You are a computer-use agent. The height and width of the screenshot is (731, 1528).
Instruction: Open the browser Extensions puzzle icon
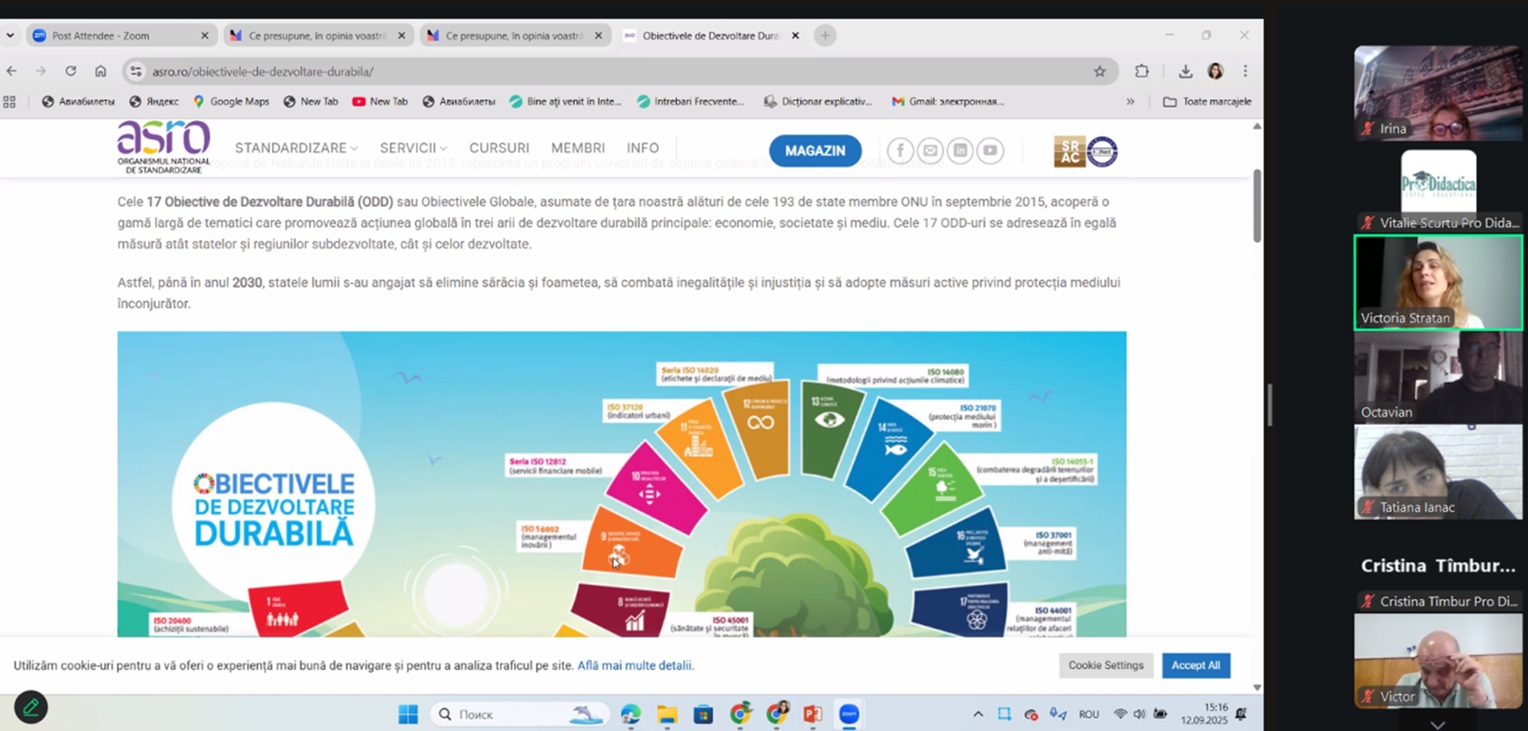click(1142, 71)
